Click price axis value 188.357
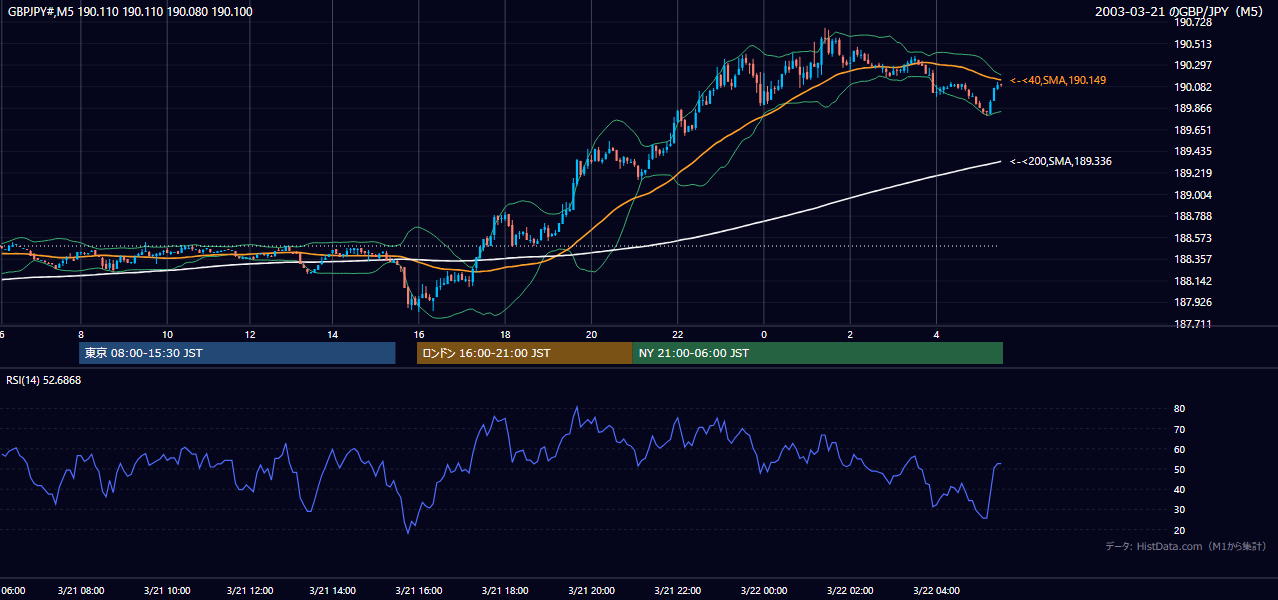 tap(1192, 260)
